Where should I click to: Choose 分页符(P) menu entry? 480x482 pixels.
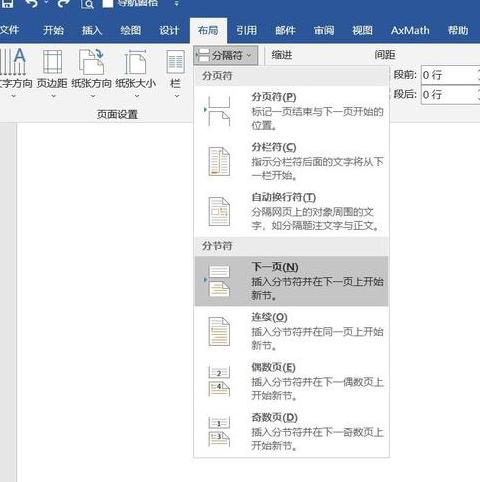291,111
